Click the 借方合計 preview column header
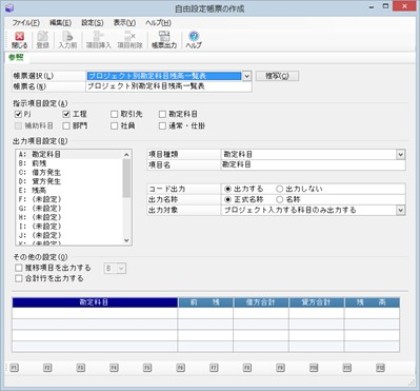The image size is (420, 391). [261, 302]
